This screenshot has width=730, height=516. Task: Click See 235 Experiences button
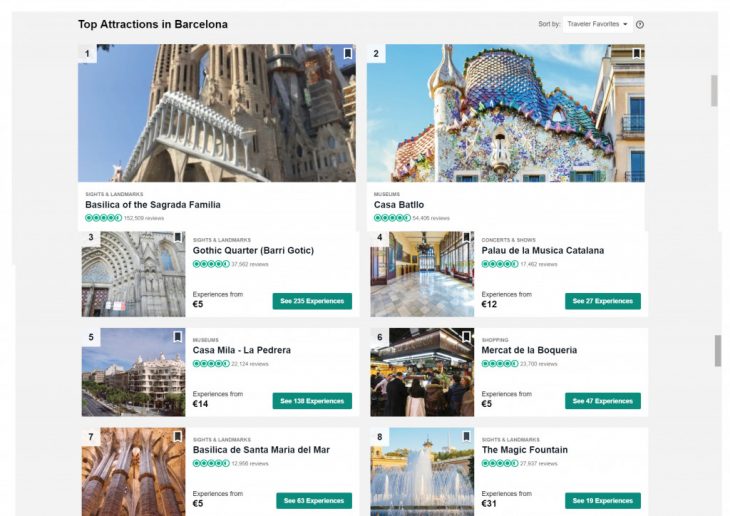pyautogui.click(x=312, y=301)
